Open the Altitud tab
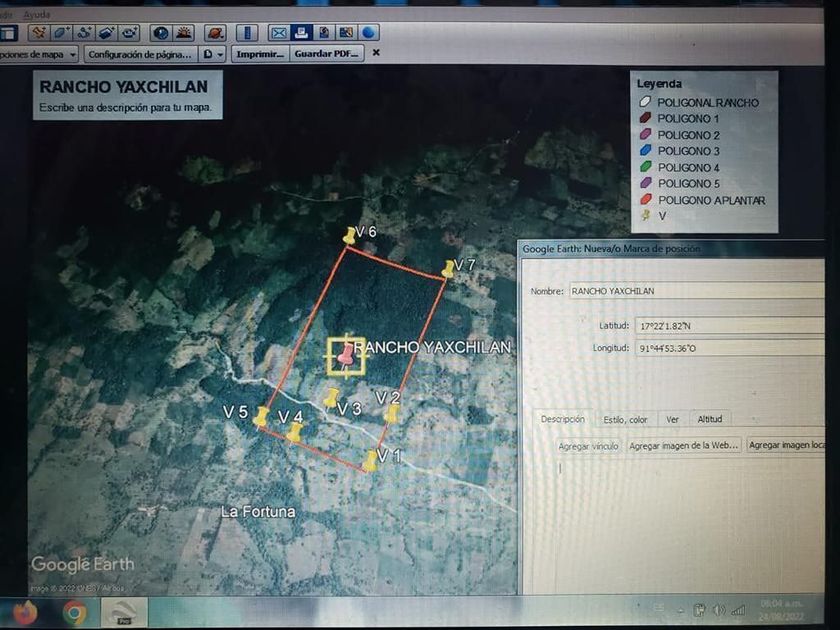Screen dimensions: 840x630 (709, 419)
